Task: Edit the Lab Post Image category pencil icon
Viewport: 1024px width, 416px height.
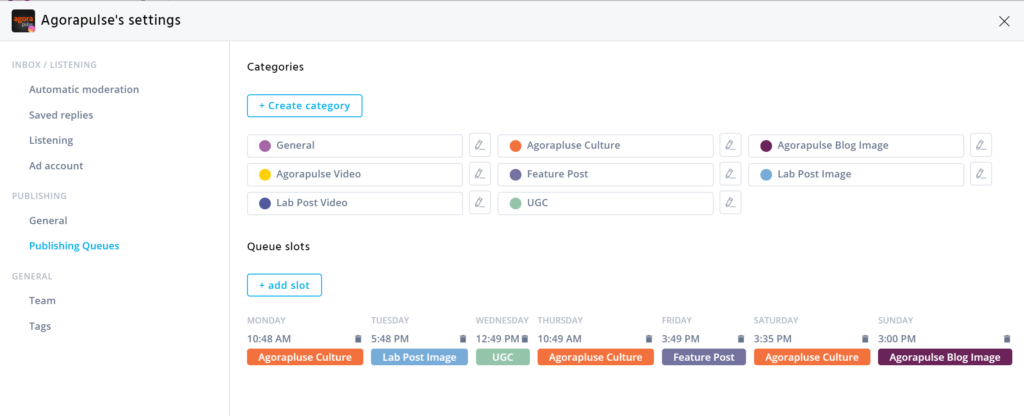Action: [x=981, y=174]
